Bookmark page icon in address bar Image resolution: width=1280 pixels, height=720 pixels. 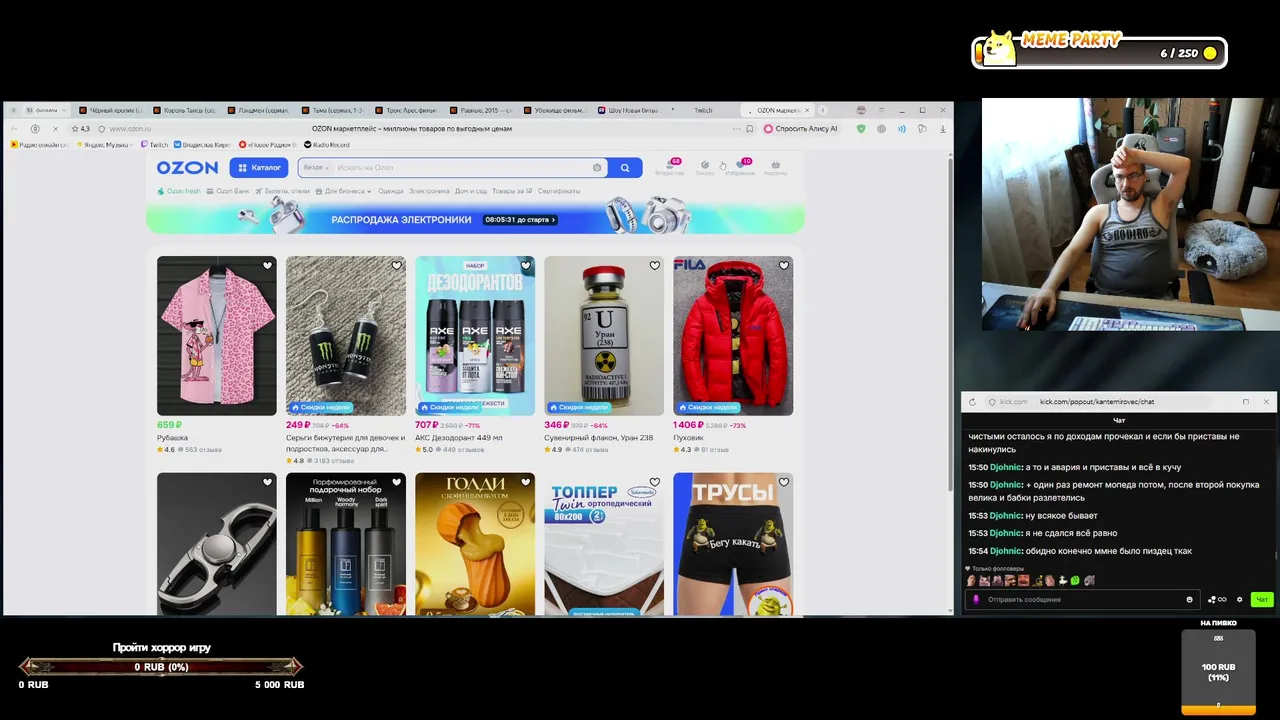(749, 129)
